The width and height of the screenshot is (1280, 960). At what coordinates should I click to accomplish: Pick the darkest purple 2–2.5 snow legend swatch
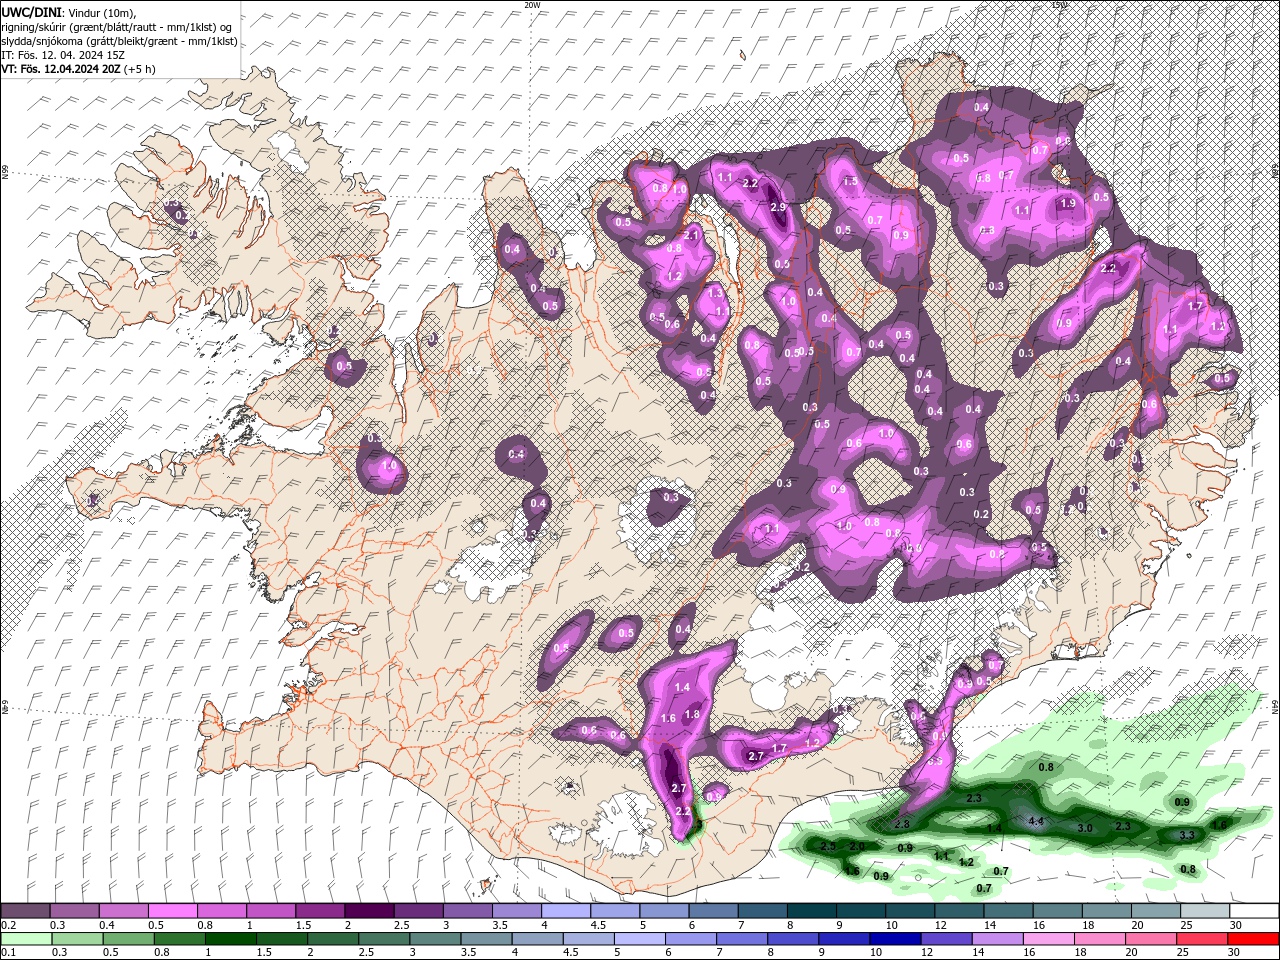[369, 911]
